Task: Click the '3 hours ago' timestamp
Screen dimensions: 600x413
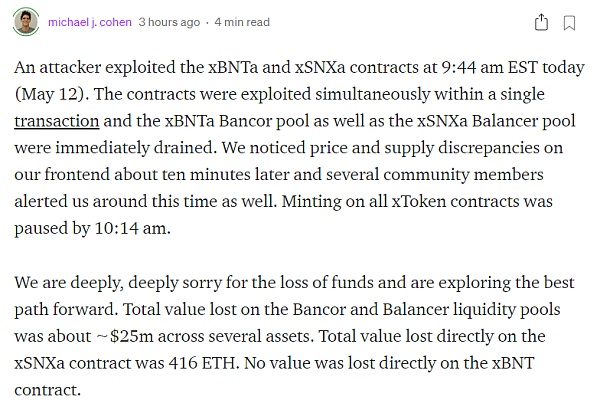Action: pyautogui.click(x=169, y=22)
